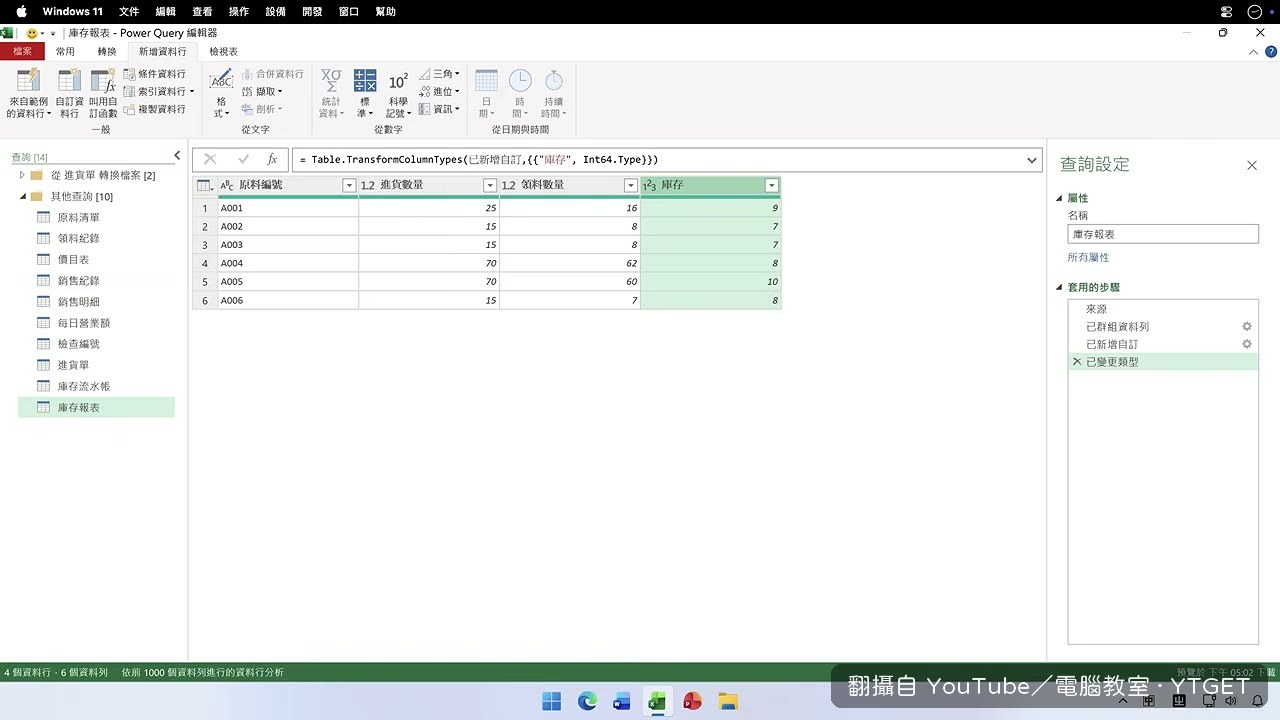
Task: Add an 索引資料行 index column
Action: pyautogui.click(x=158, y=91)
